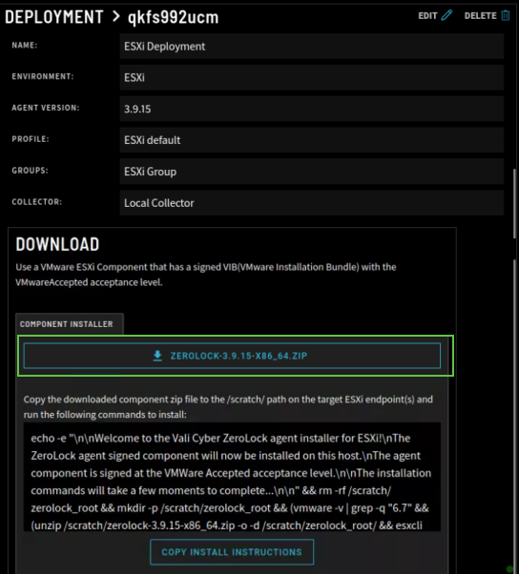The width and height of the screenshot is (519, 574).
Task: Click the Collector field Local Collector
Action: (311, 203)
